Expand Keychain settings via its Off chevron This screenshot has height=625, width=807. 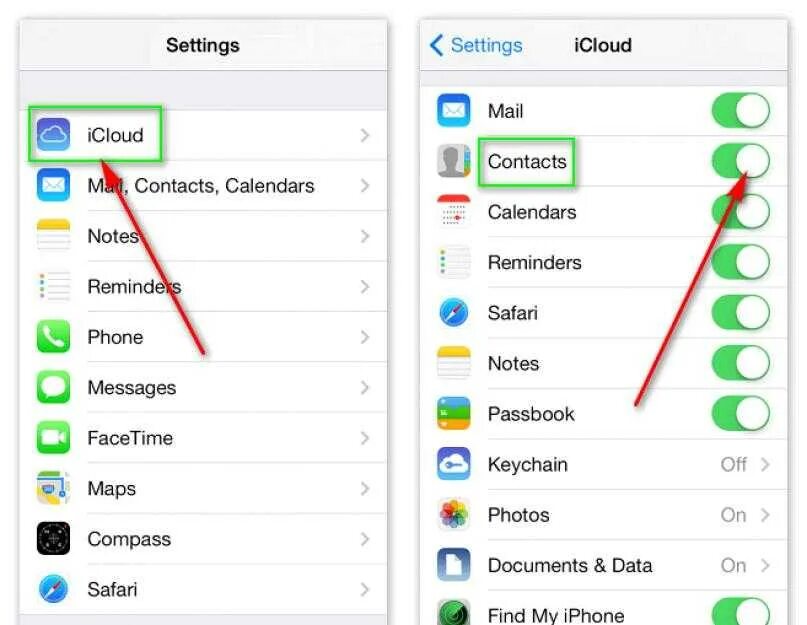tap(765, 464)
